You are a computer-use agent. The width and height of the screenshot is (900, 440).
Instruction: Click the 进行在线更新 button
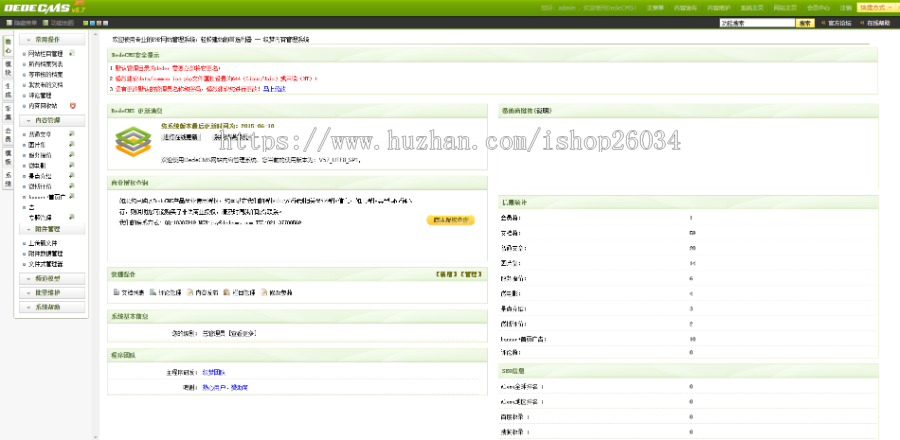click(x=181, y=137)
